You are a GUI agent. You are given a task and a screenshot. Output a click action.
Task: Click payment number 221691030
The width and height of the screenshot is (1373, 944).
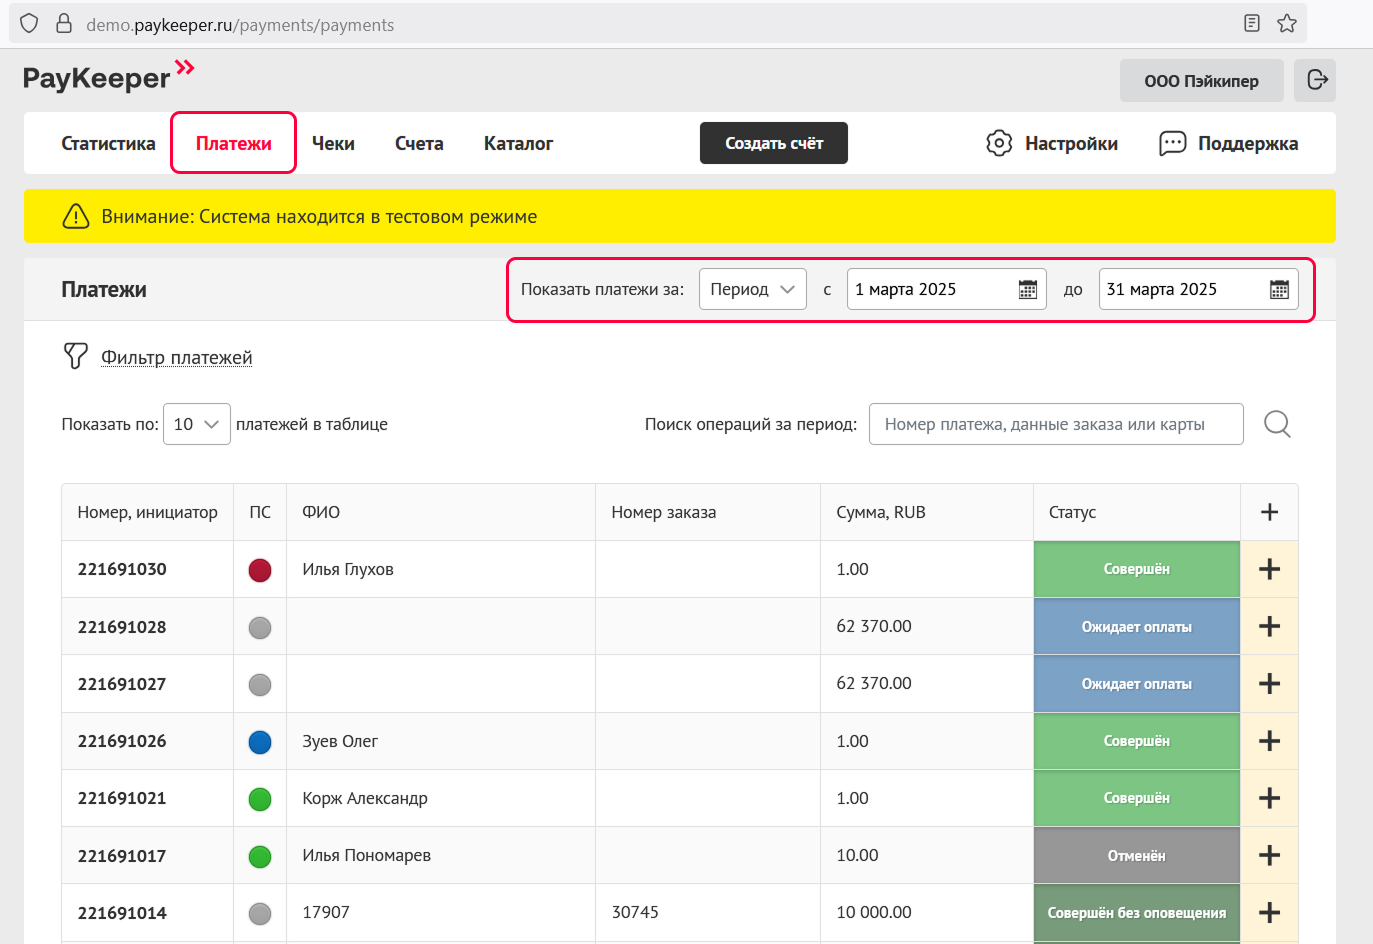pyautogui.click(x=122, y=569)
